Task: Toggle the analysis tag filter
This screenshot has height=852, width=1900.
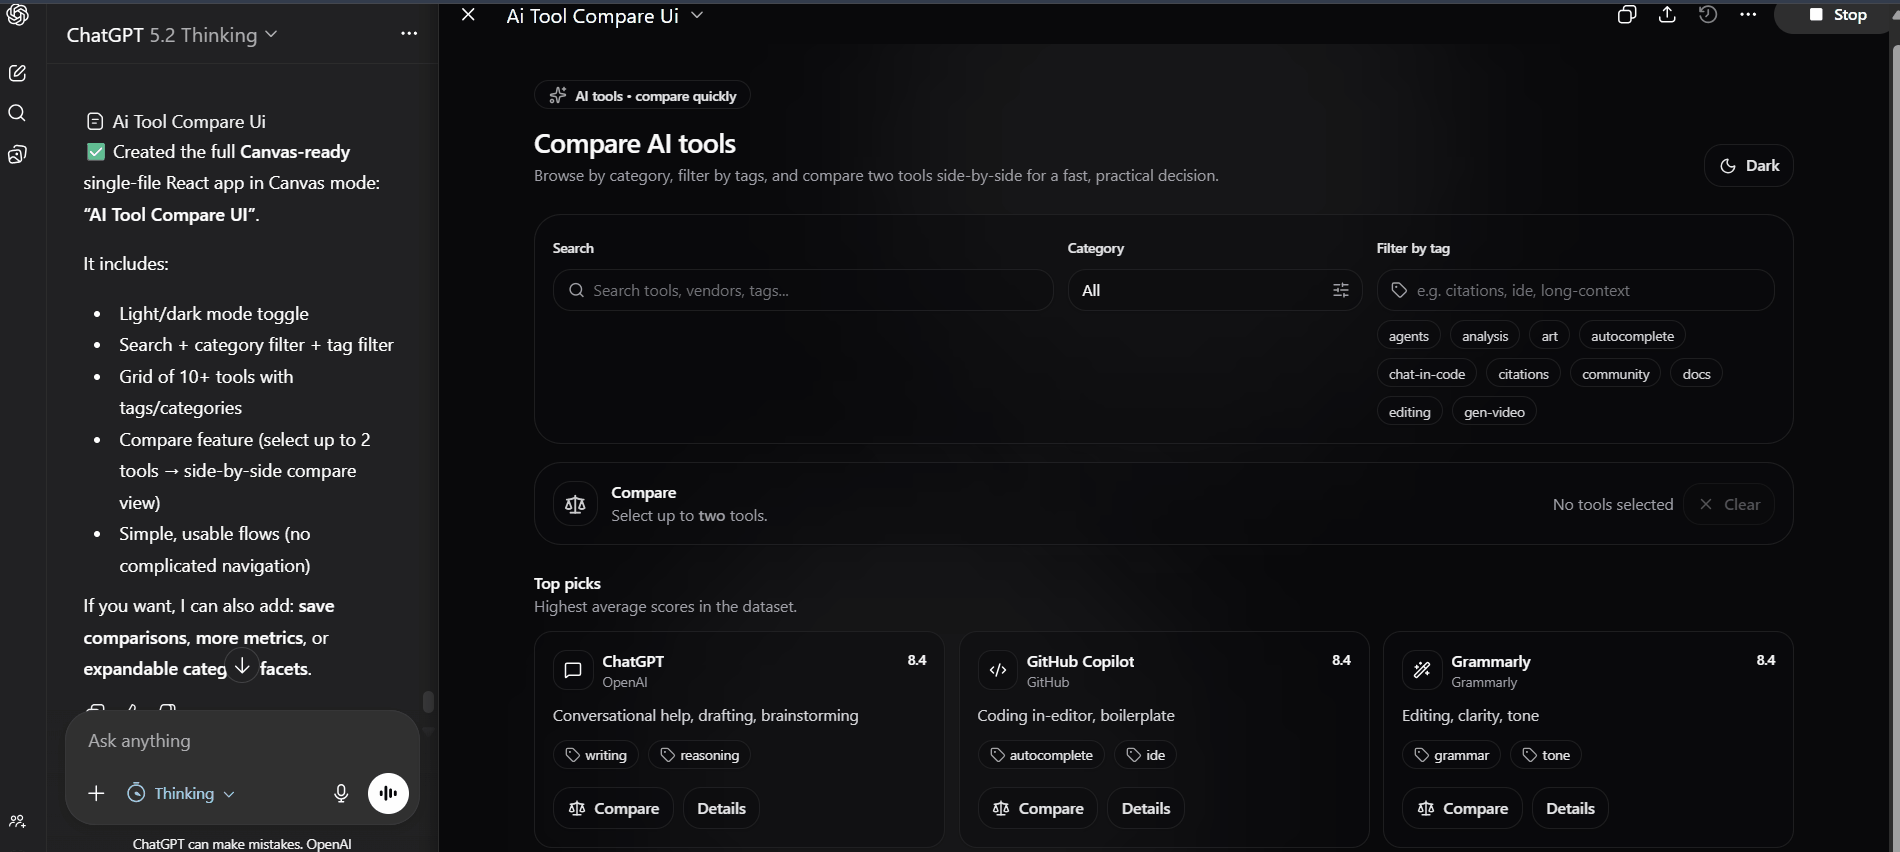Action: tap(1485, 336)
